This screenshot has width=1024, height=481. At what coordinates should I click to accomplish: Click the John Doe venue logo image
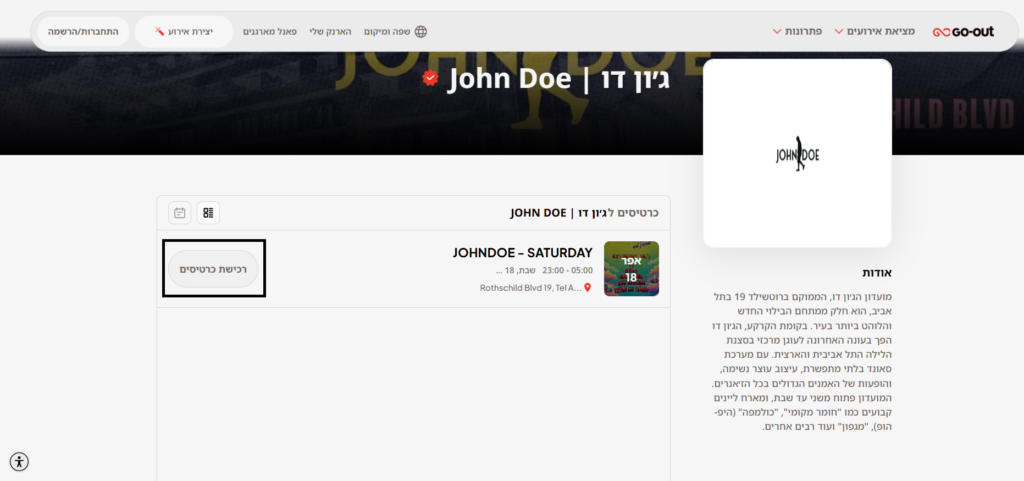coord(797,154)
